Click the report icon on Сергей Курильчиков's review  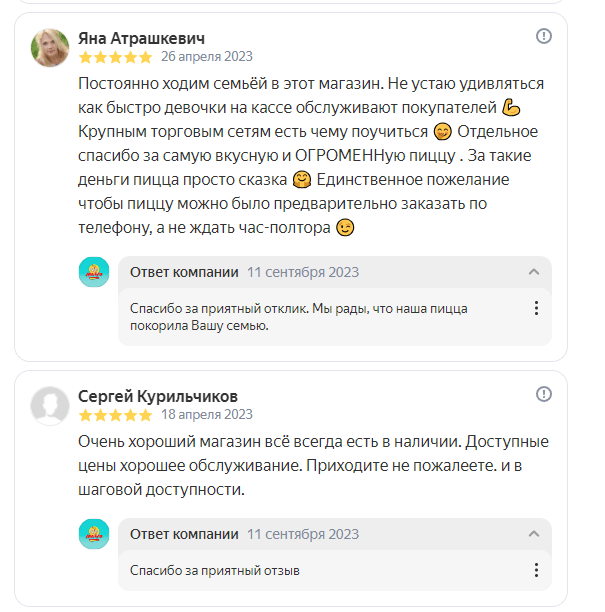click(544, 394)
